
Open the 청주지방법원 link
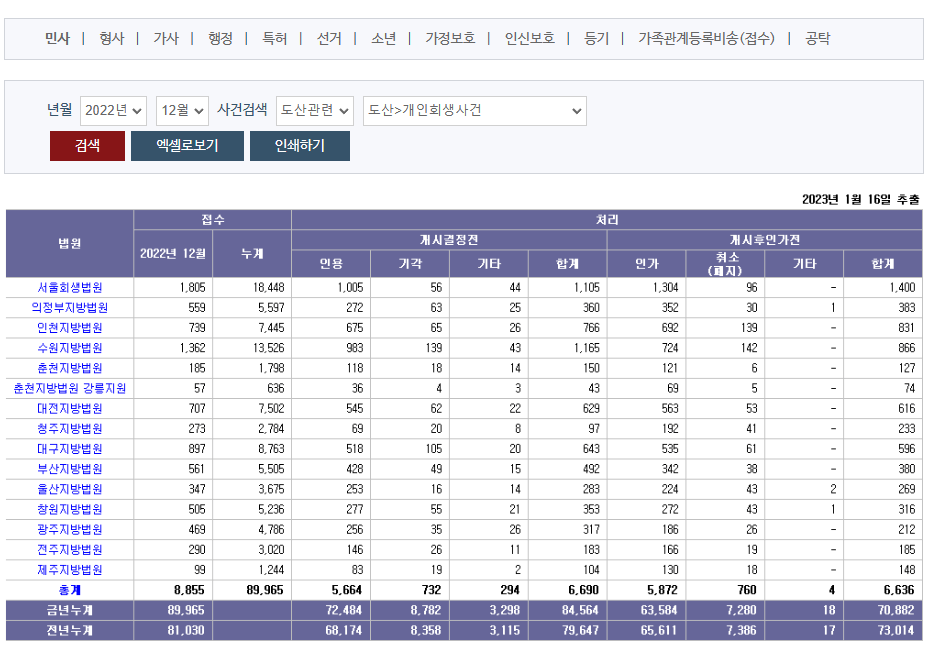(x=69, y=429)
